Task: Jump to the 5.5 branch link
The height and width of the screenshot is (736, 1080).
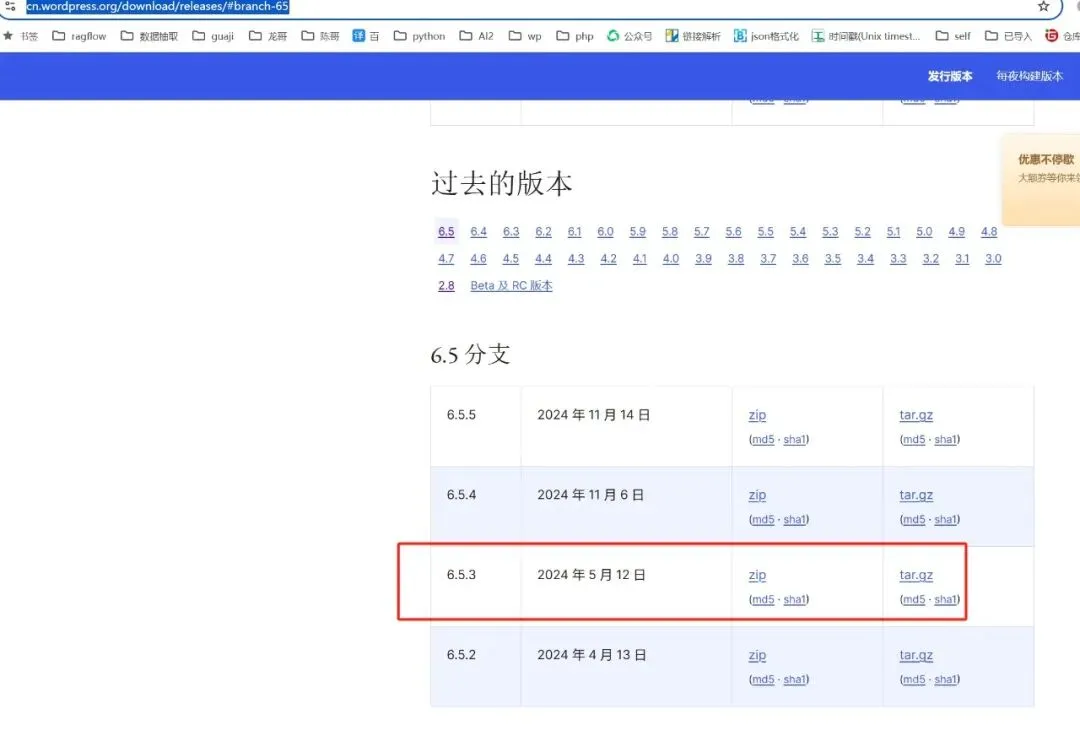Action: click(x=766, y=232)
